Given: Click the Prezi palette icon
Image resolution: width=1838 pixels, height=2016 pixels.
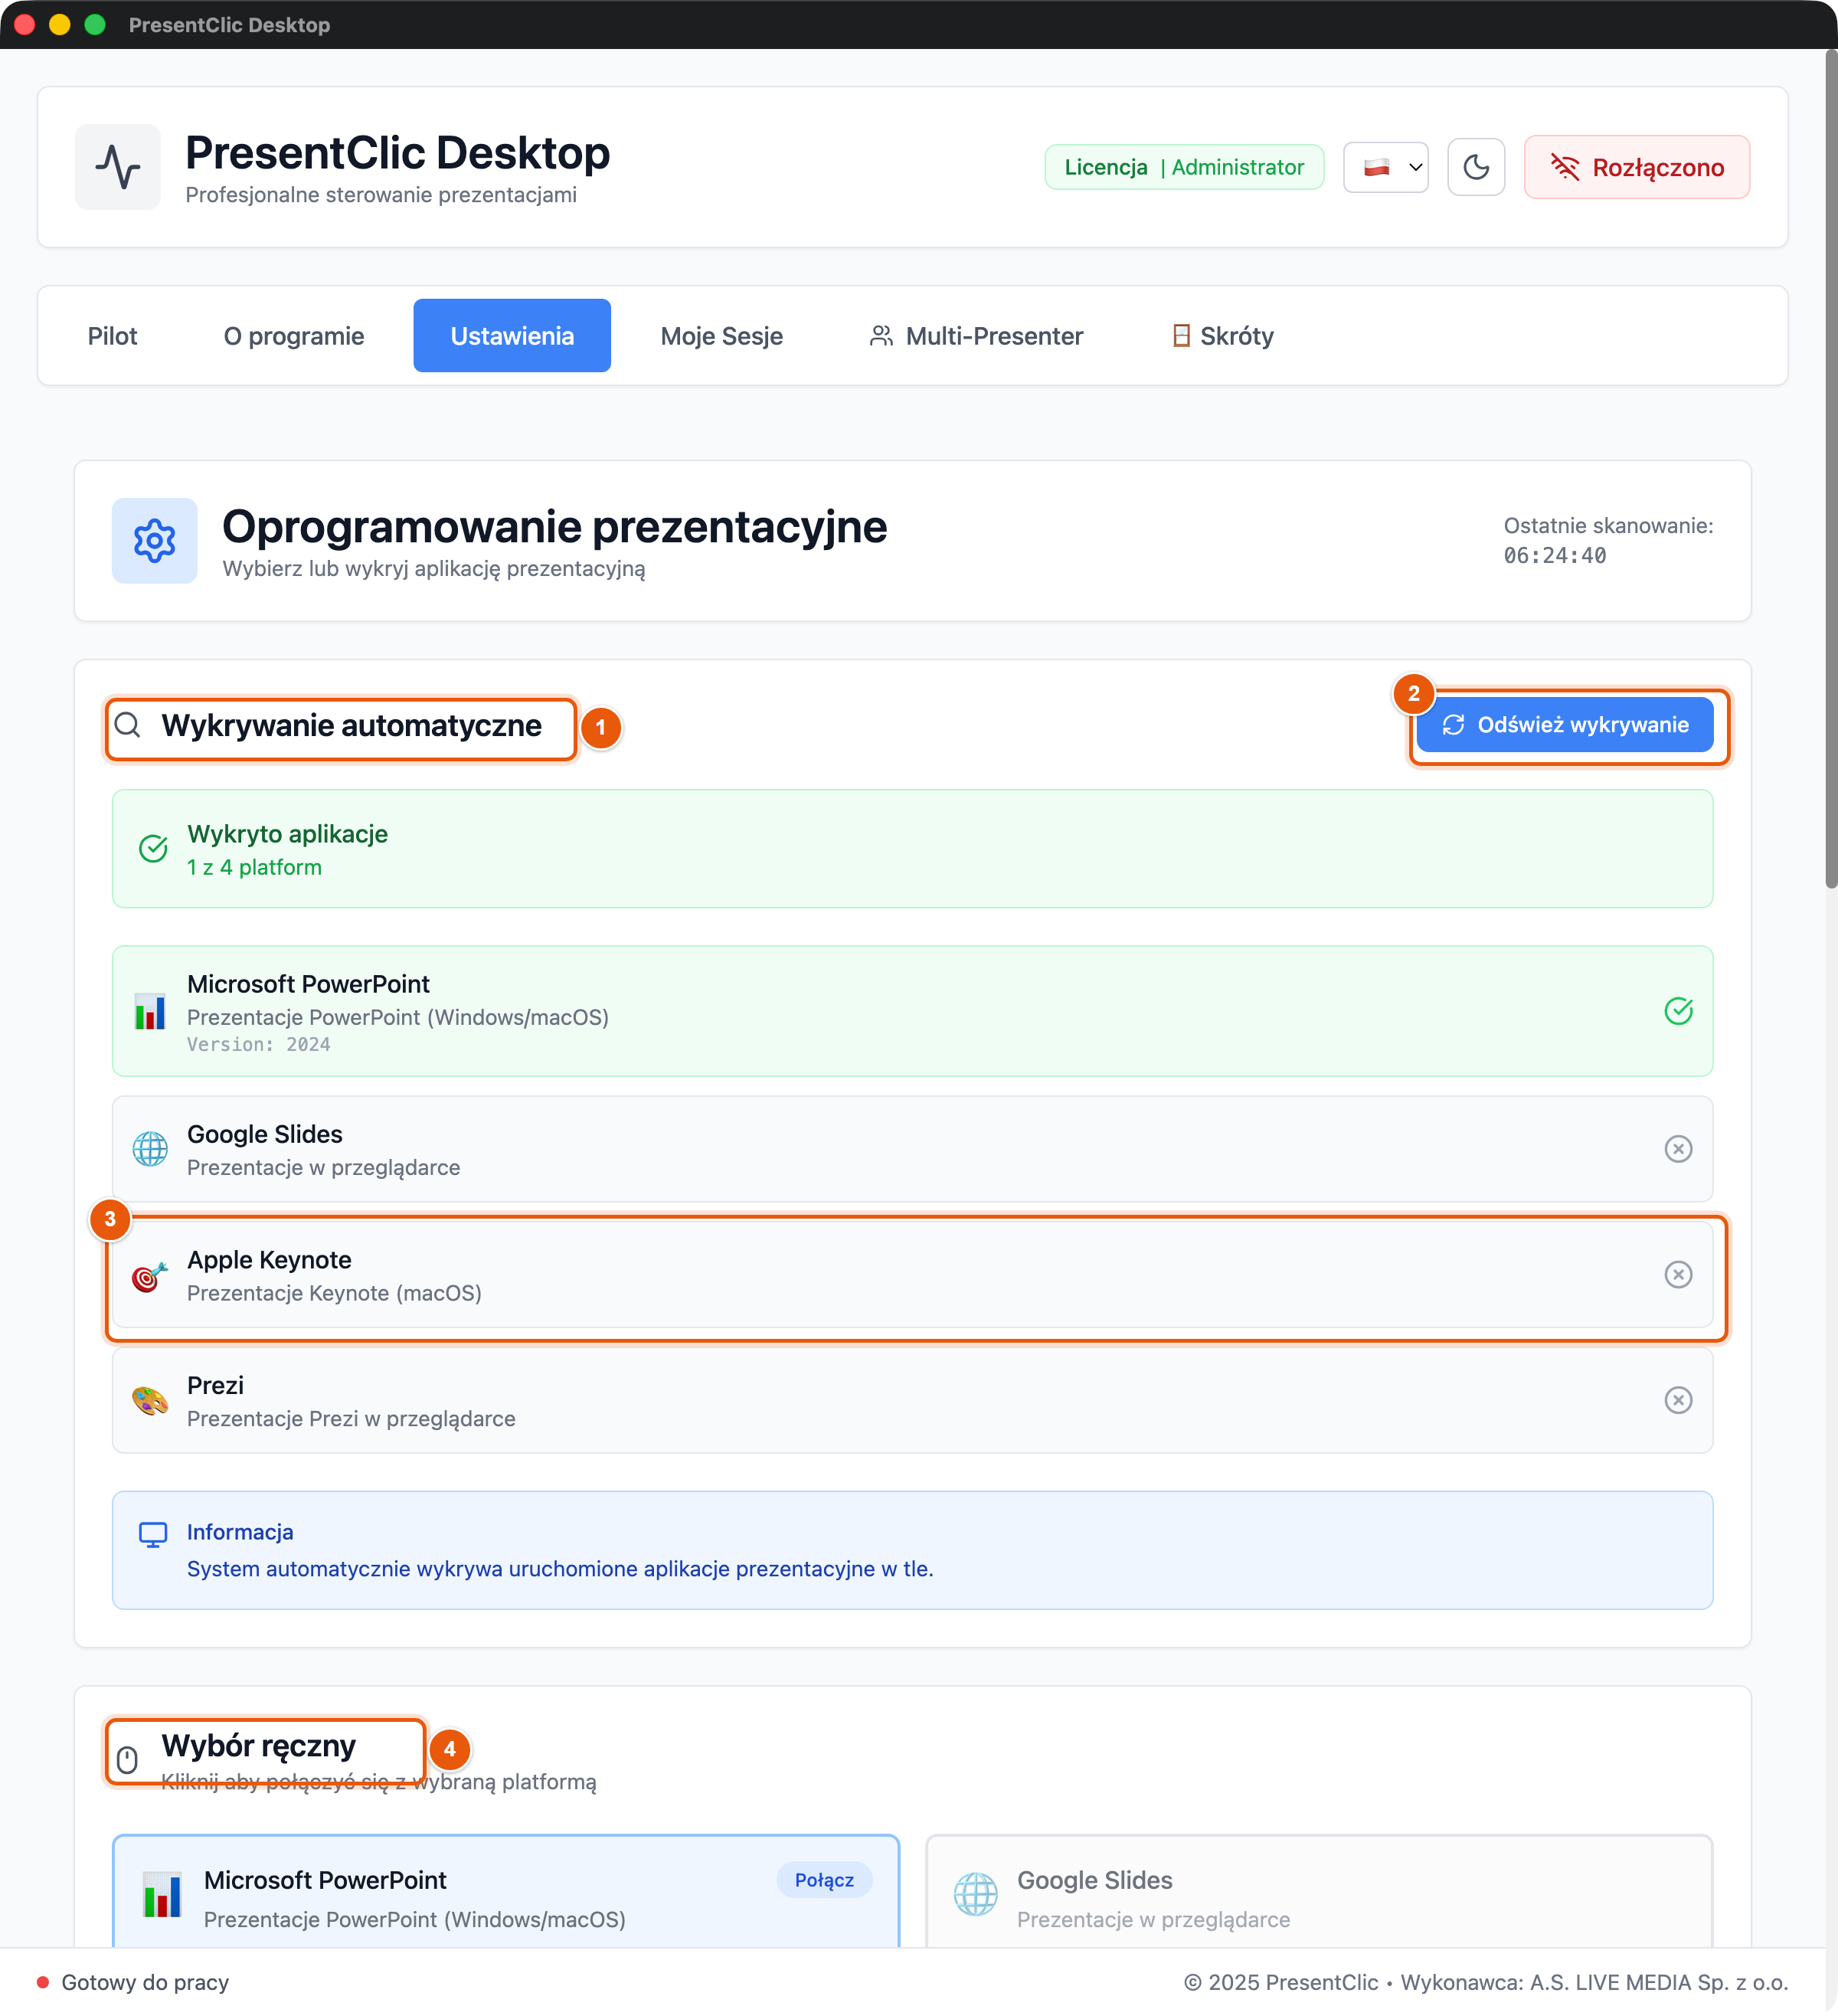Looking at the screenshot, I should (x=150, y=1401).
